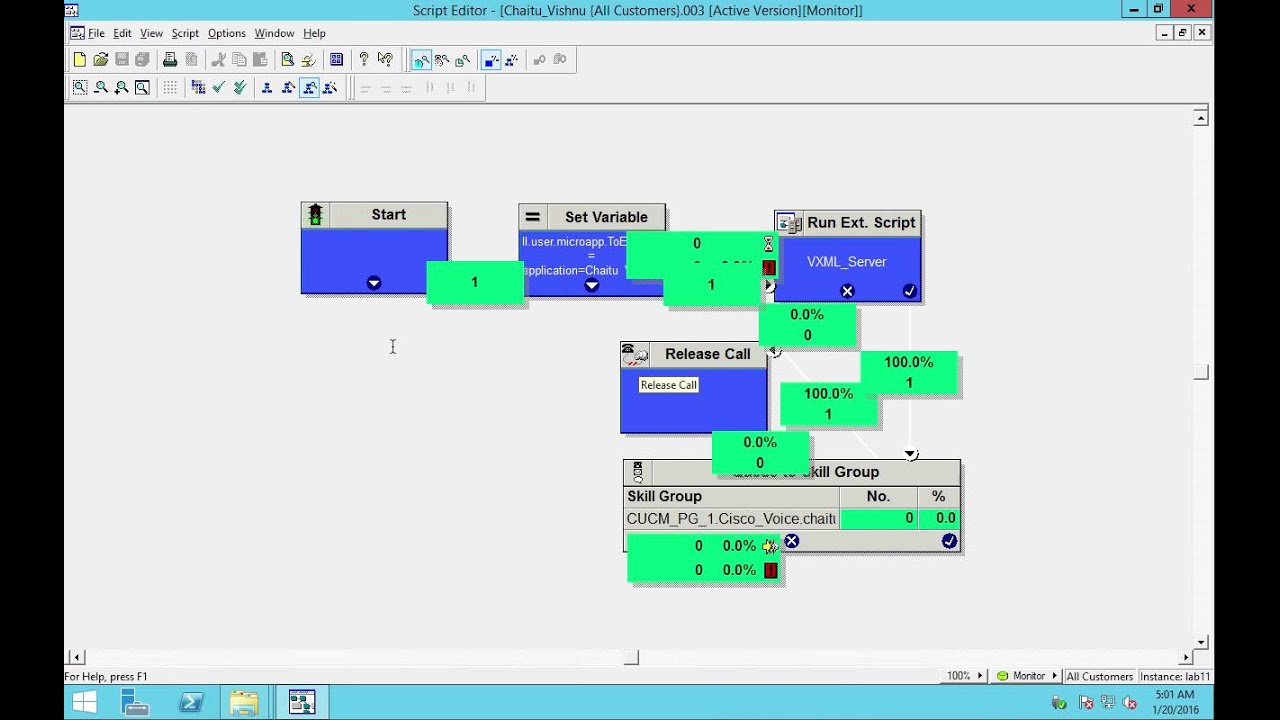Click the Skill Group column header
Screen dimensions: 1280x720
pyautogui.click(x=731, y=496)
